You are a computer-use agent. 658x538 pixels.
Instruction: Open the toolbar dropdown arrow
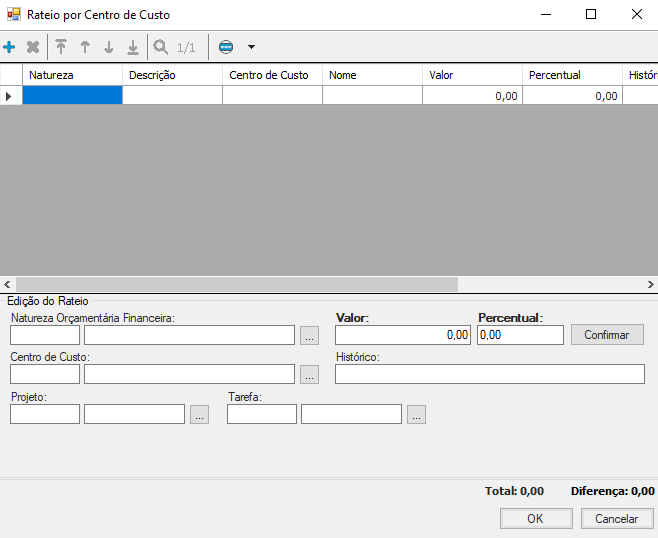point(251,47)
